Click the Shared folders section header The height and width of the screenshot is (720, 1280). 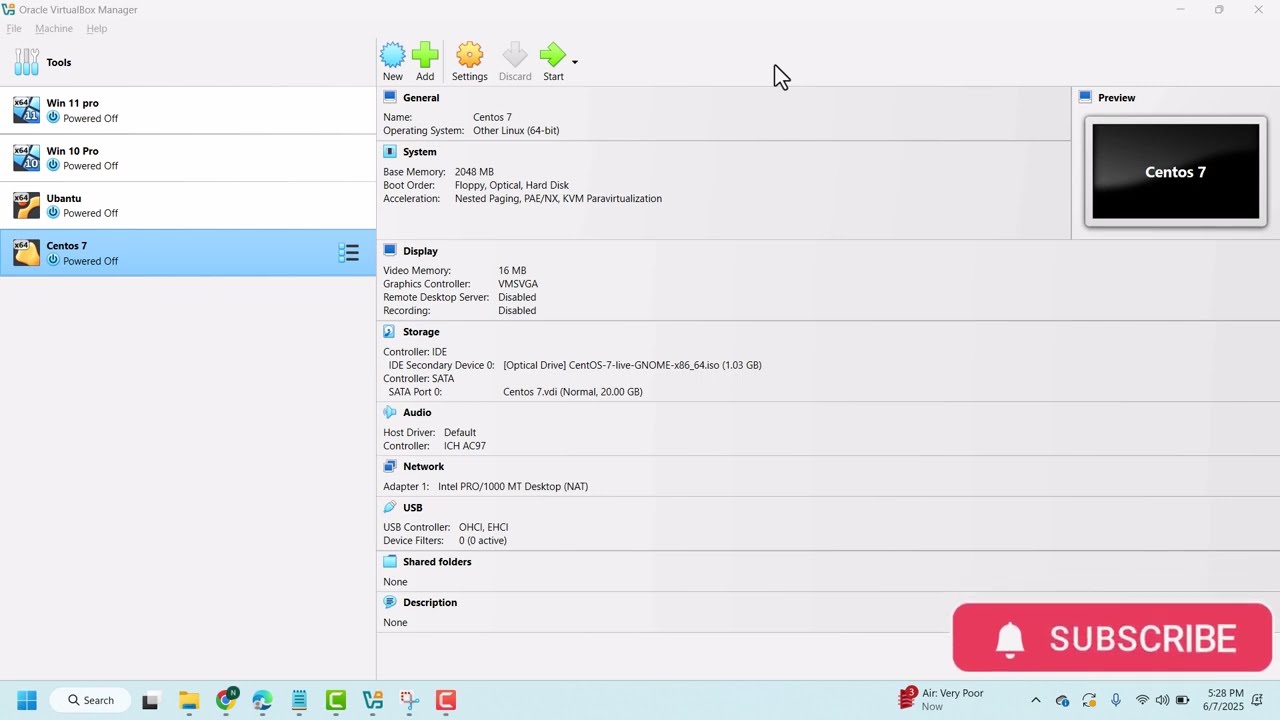click(437, 562)
